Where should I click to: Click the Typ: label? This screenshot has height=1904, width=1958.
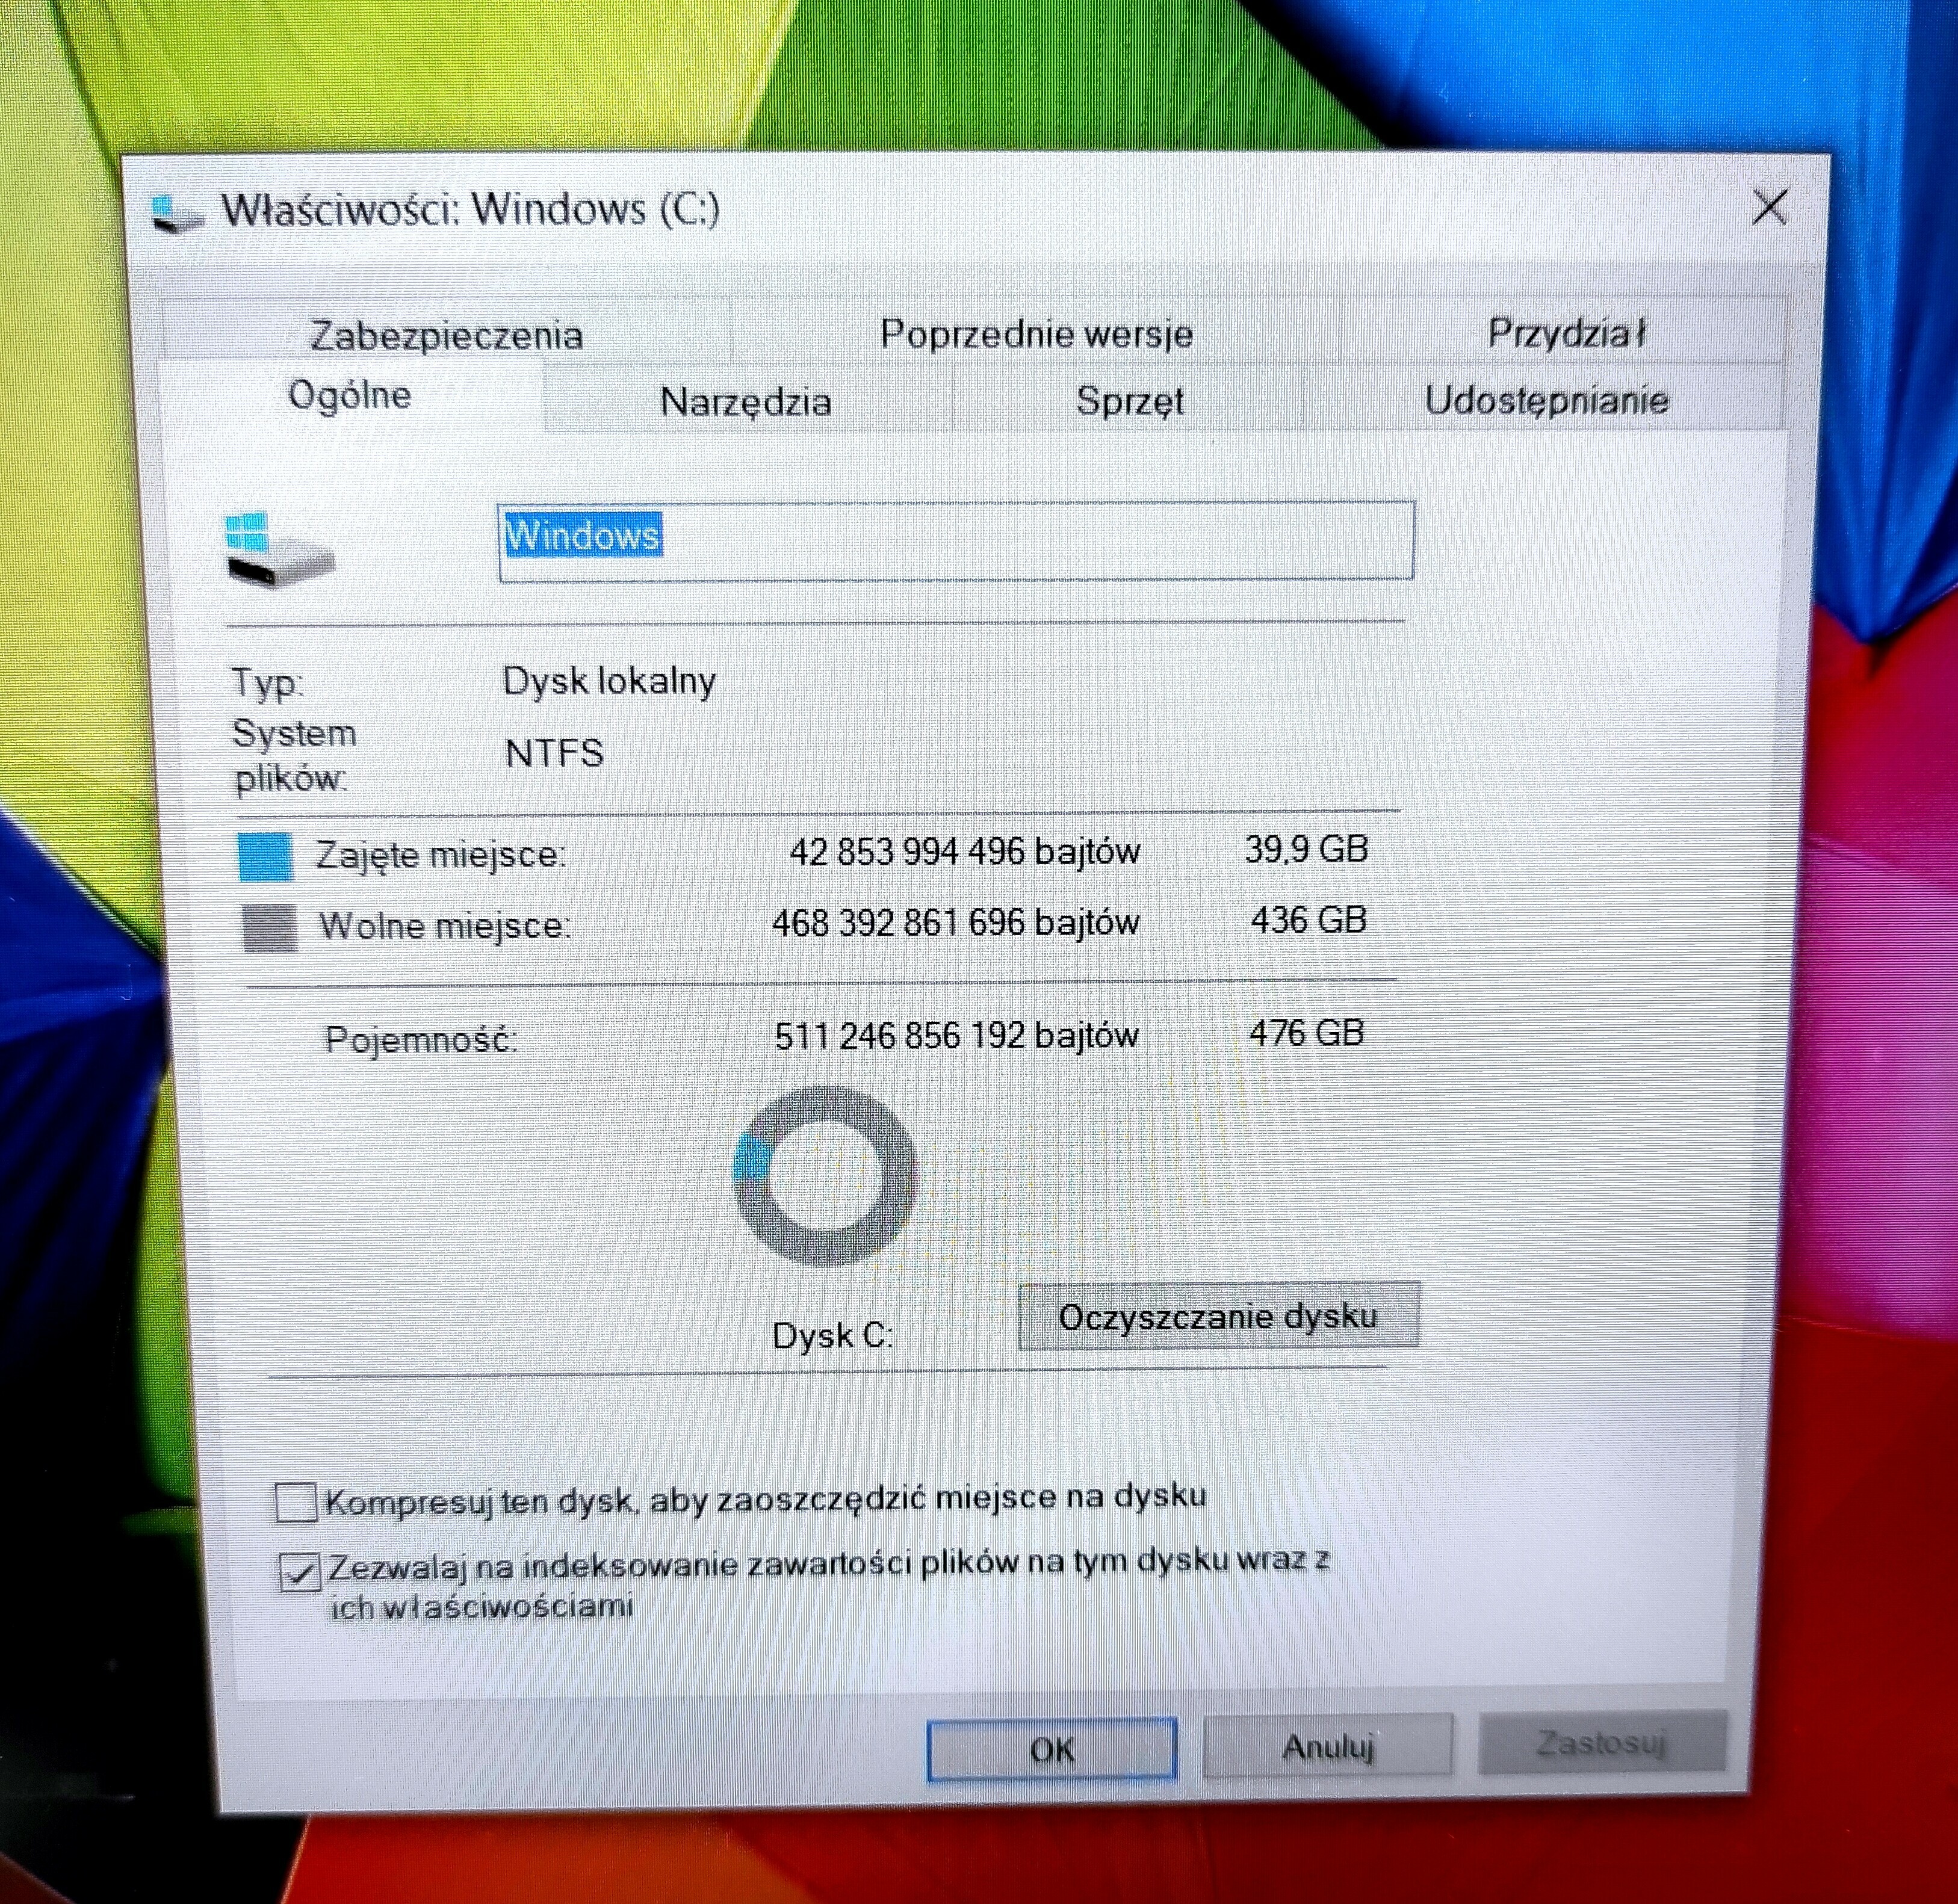pos(267,683)
